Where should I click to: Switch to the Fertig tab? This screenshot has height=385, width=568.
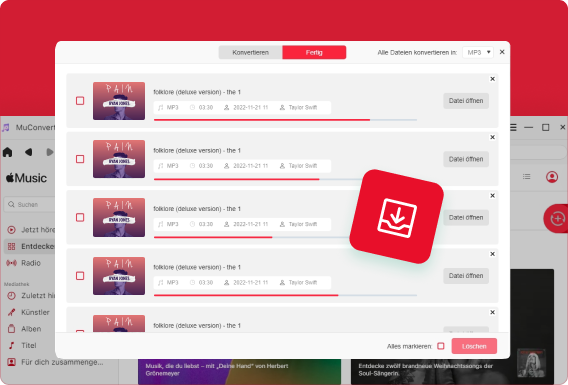click(314, 53)
